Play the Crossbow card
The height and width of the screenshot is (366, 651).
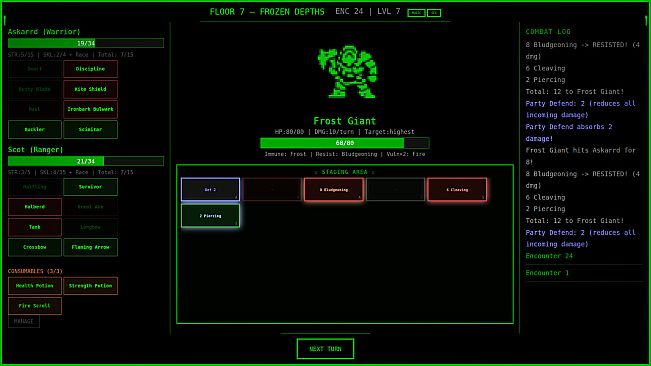pyautogui.click(x=35, y=247)
